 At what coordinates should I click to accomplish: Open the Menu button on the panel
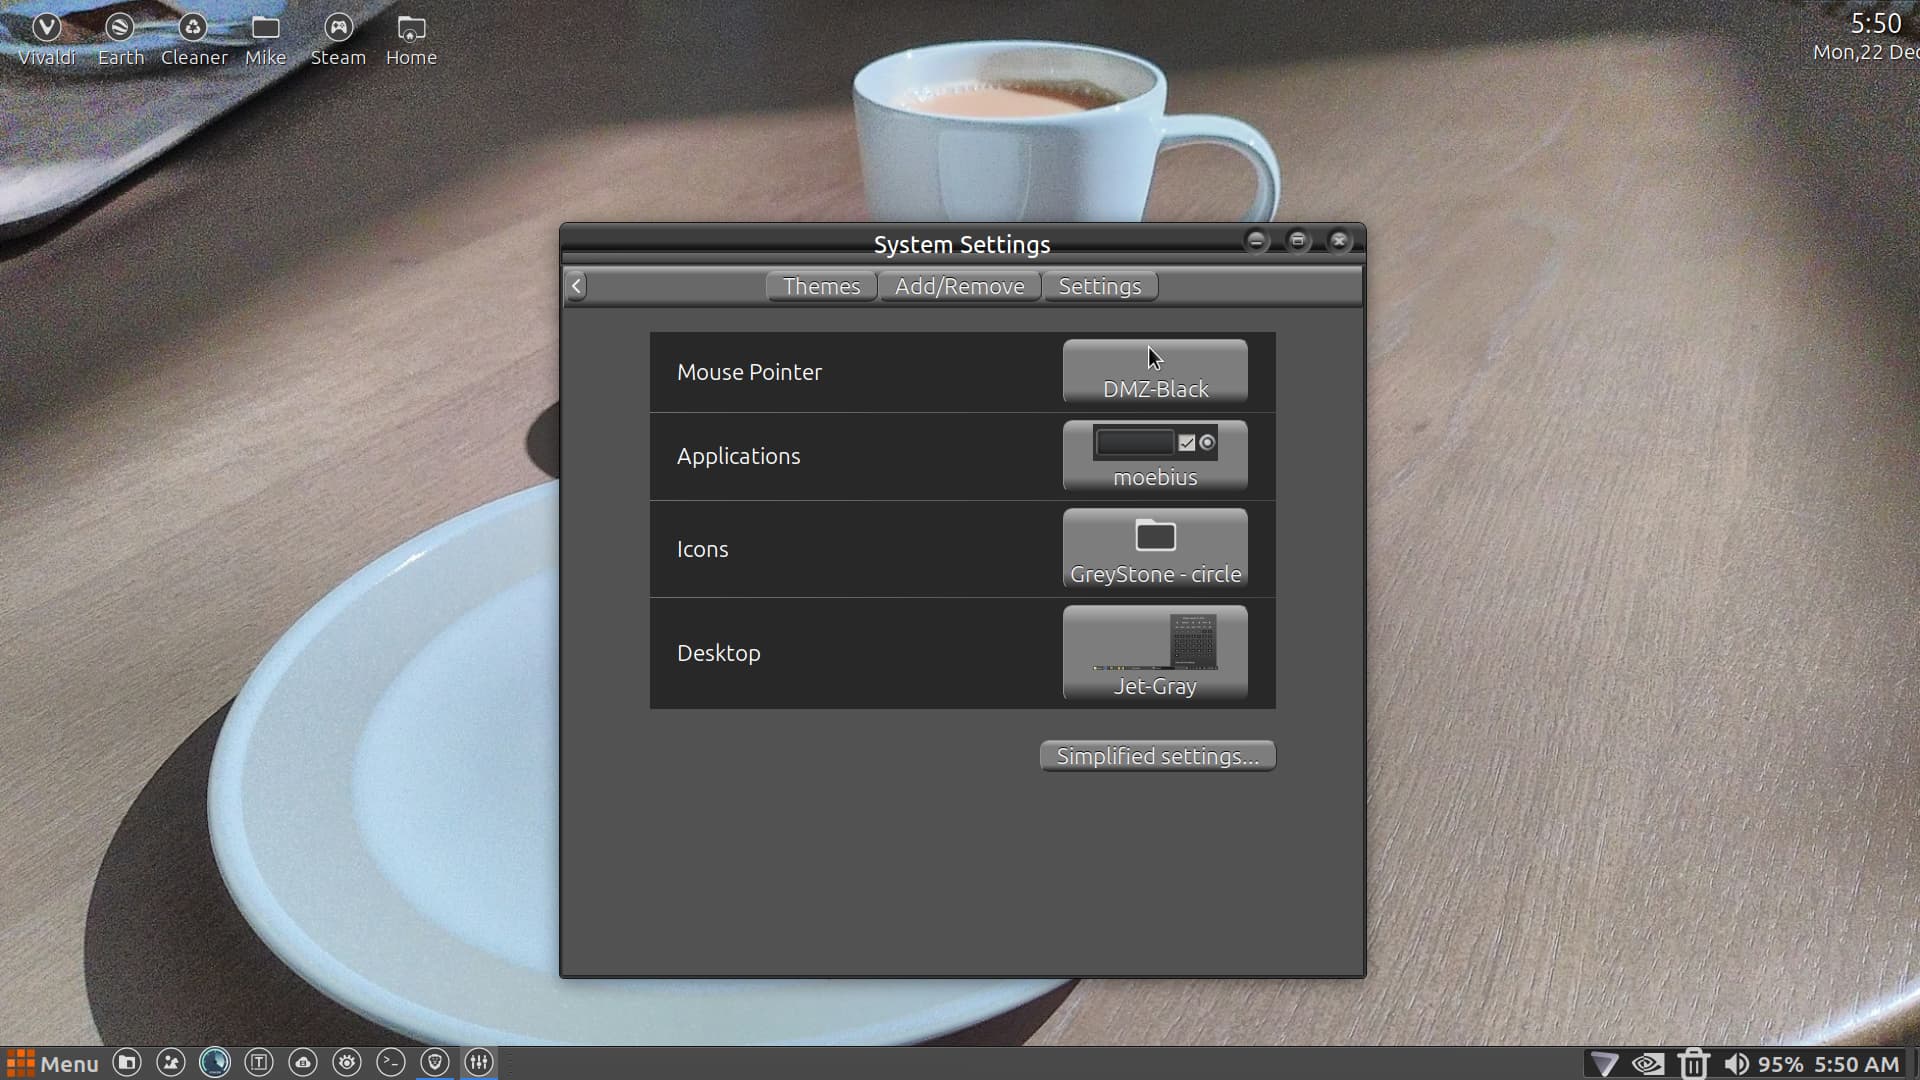point(53,1063)
